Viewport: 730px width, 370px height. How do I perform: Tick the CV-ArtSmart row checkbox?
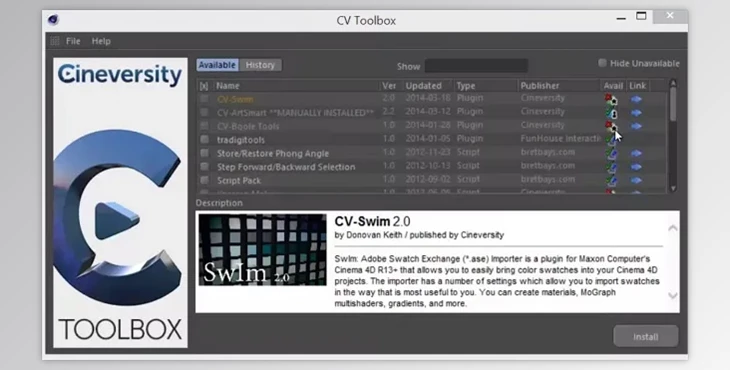204,112
